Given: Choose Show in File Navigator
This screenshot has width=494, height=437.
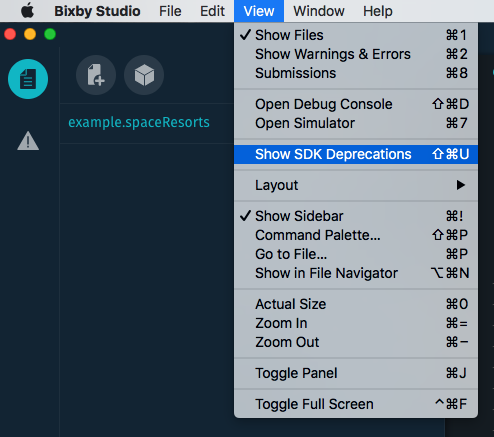Looking at the screenshot, I should (x=356, y=273).
